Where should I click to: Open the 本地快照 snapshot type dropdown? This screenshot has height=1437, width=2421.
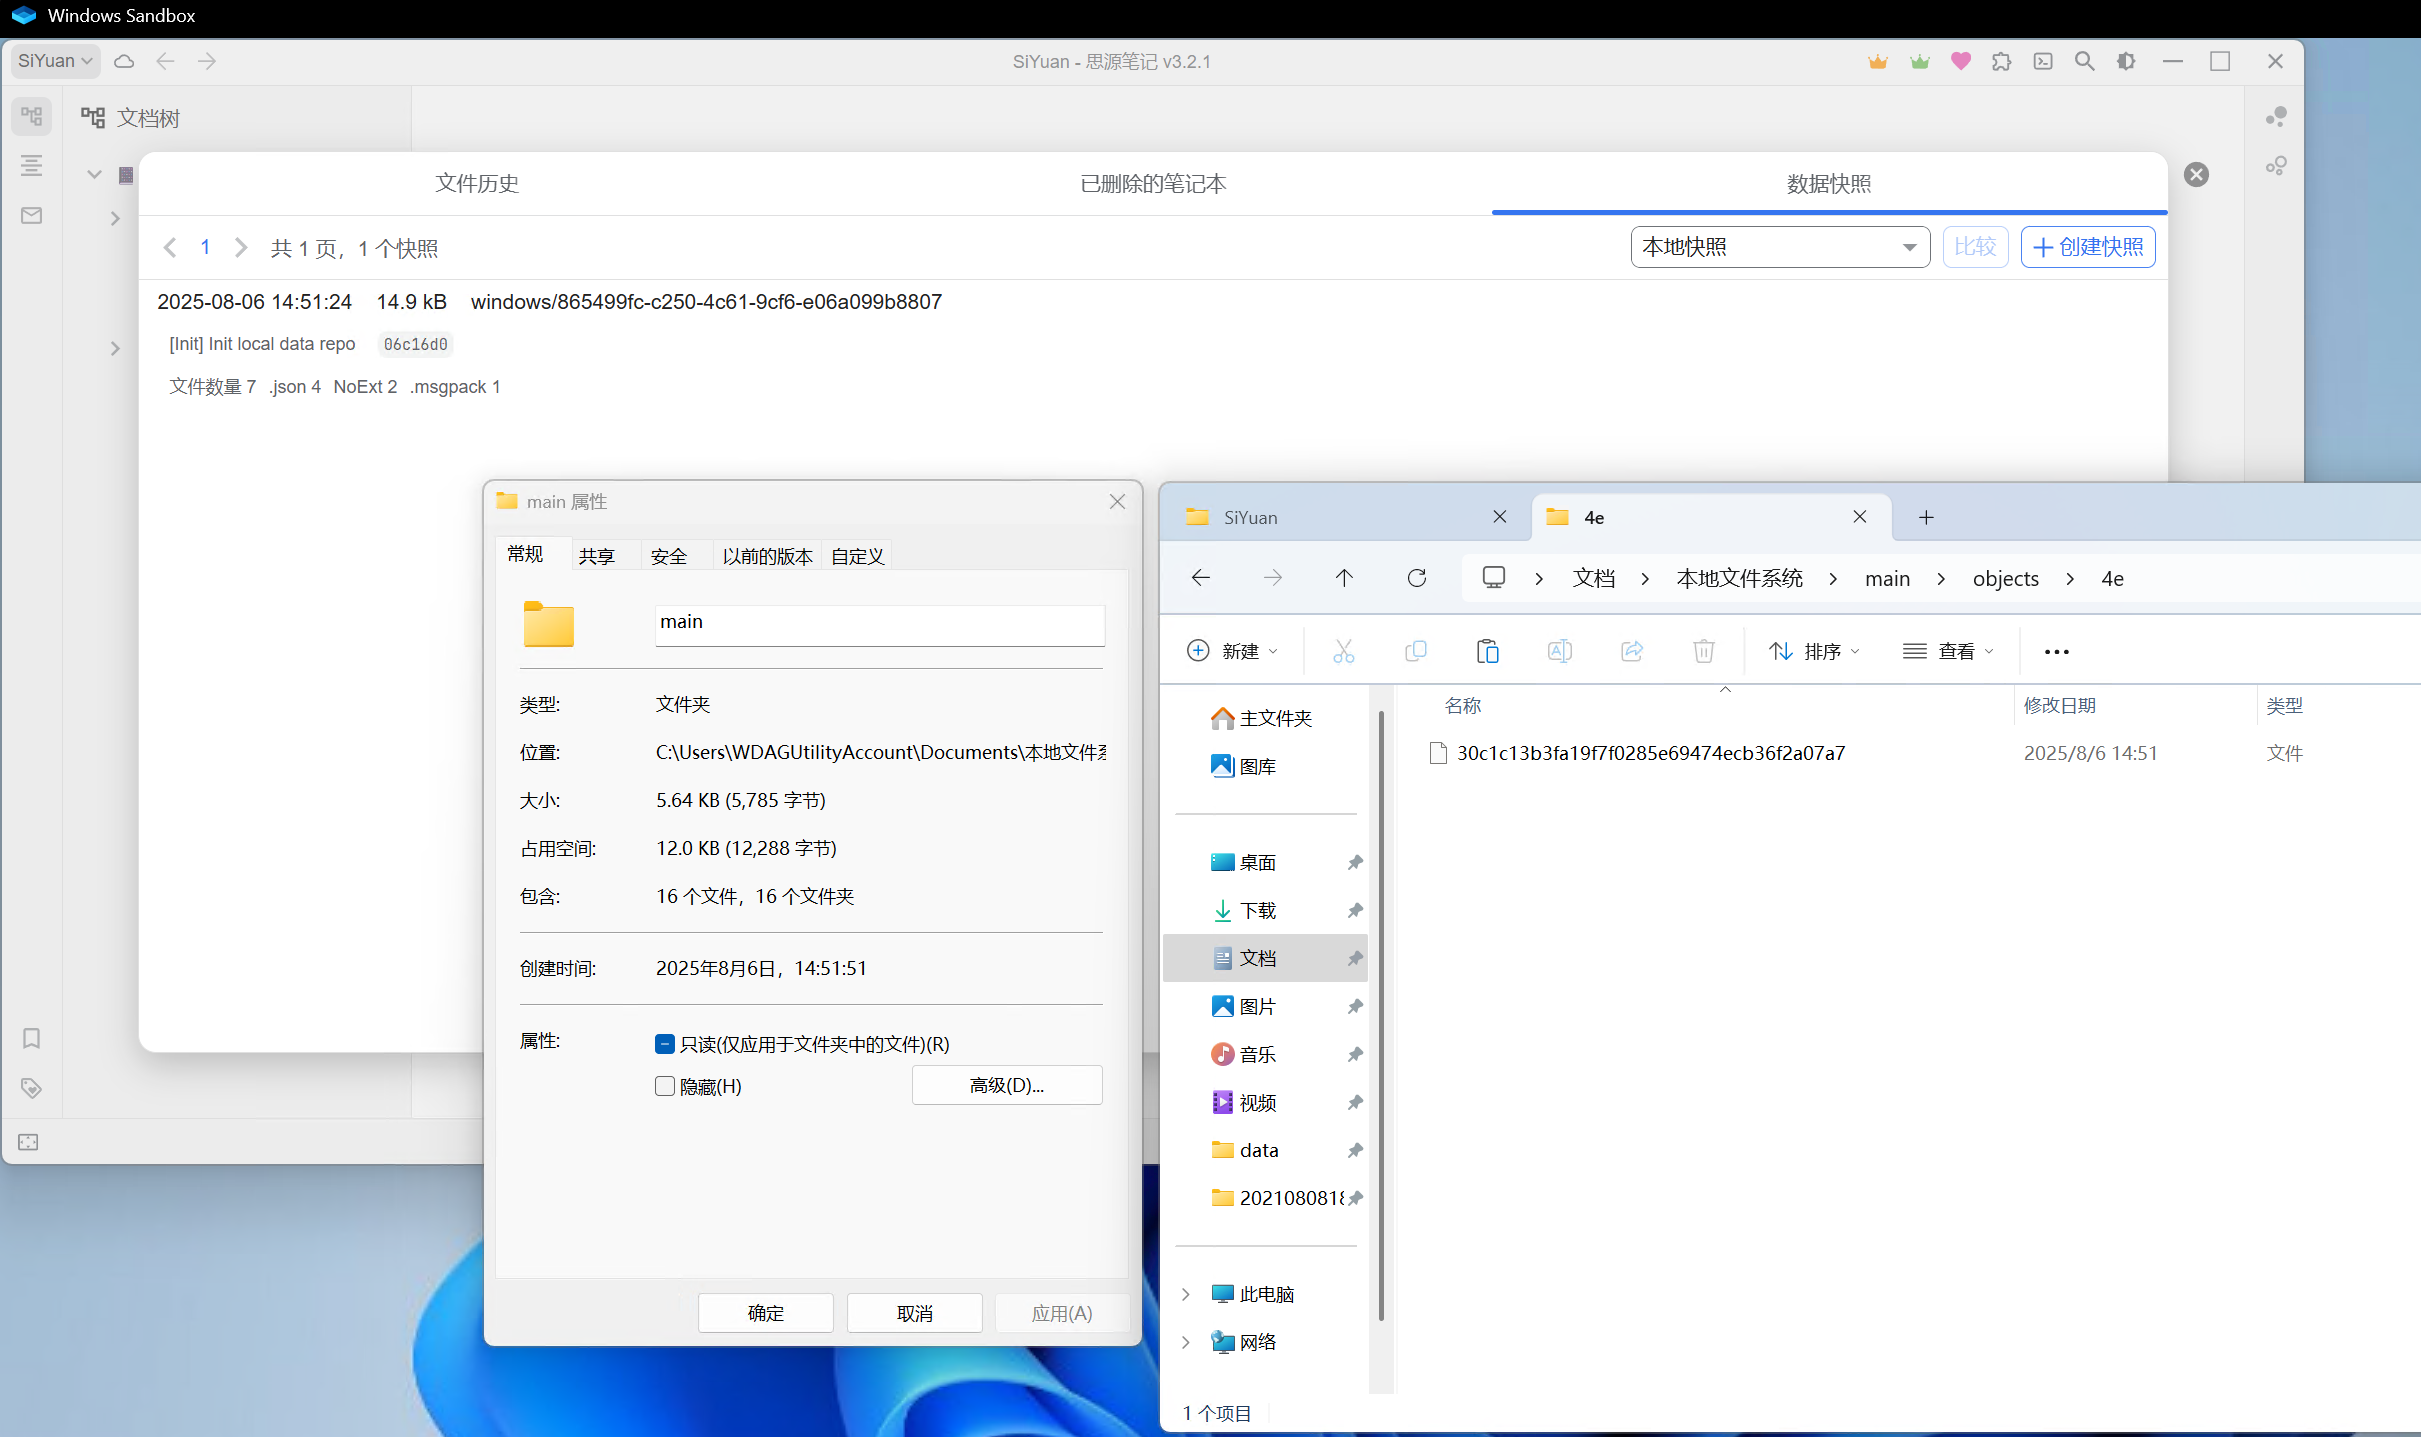coord(1780,247)
